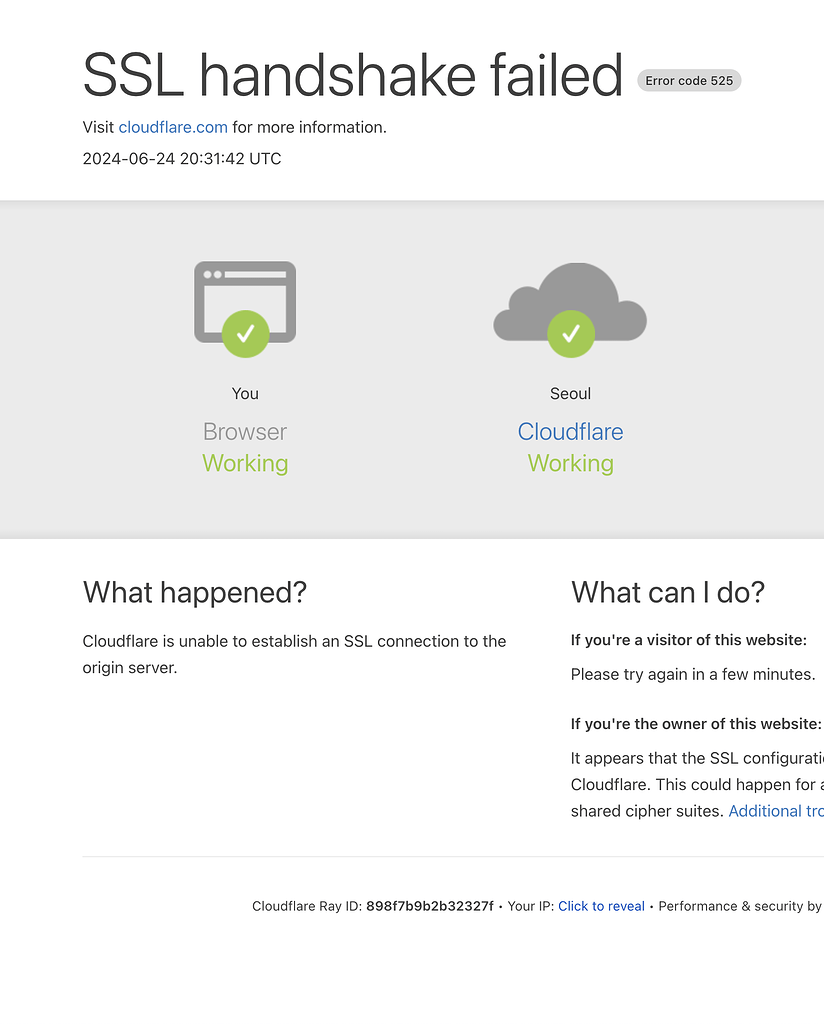Click the SSL handshake failed heading
Screen dimensions: 824x1024
(353, 75)
